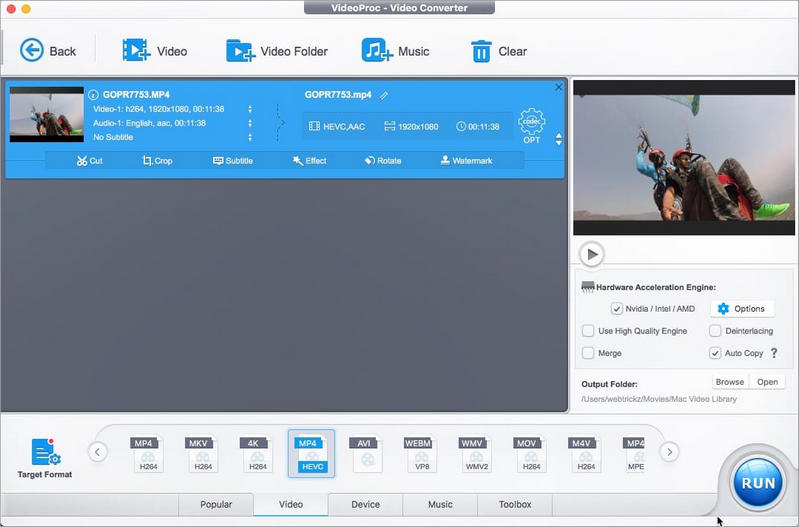This screenshot has height=527, width=799.
Task: Clear the list with the trash icon
Action: tap(481, 51)
